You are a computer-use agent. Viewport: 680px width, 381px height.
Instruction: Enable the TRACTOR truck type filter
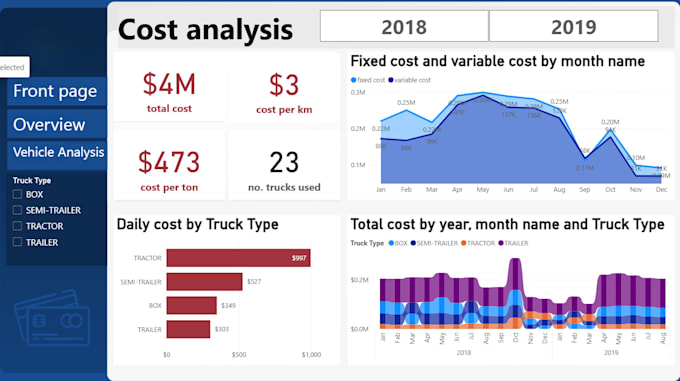pyautogui.click(x=17, y=226)
